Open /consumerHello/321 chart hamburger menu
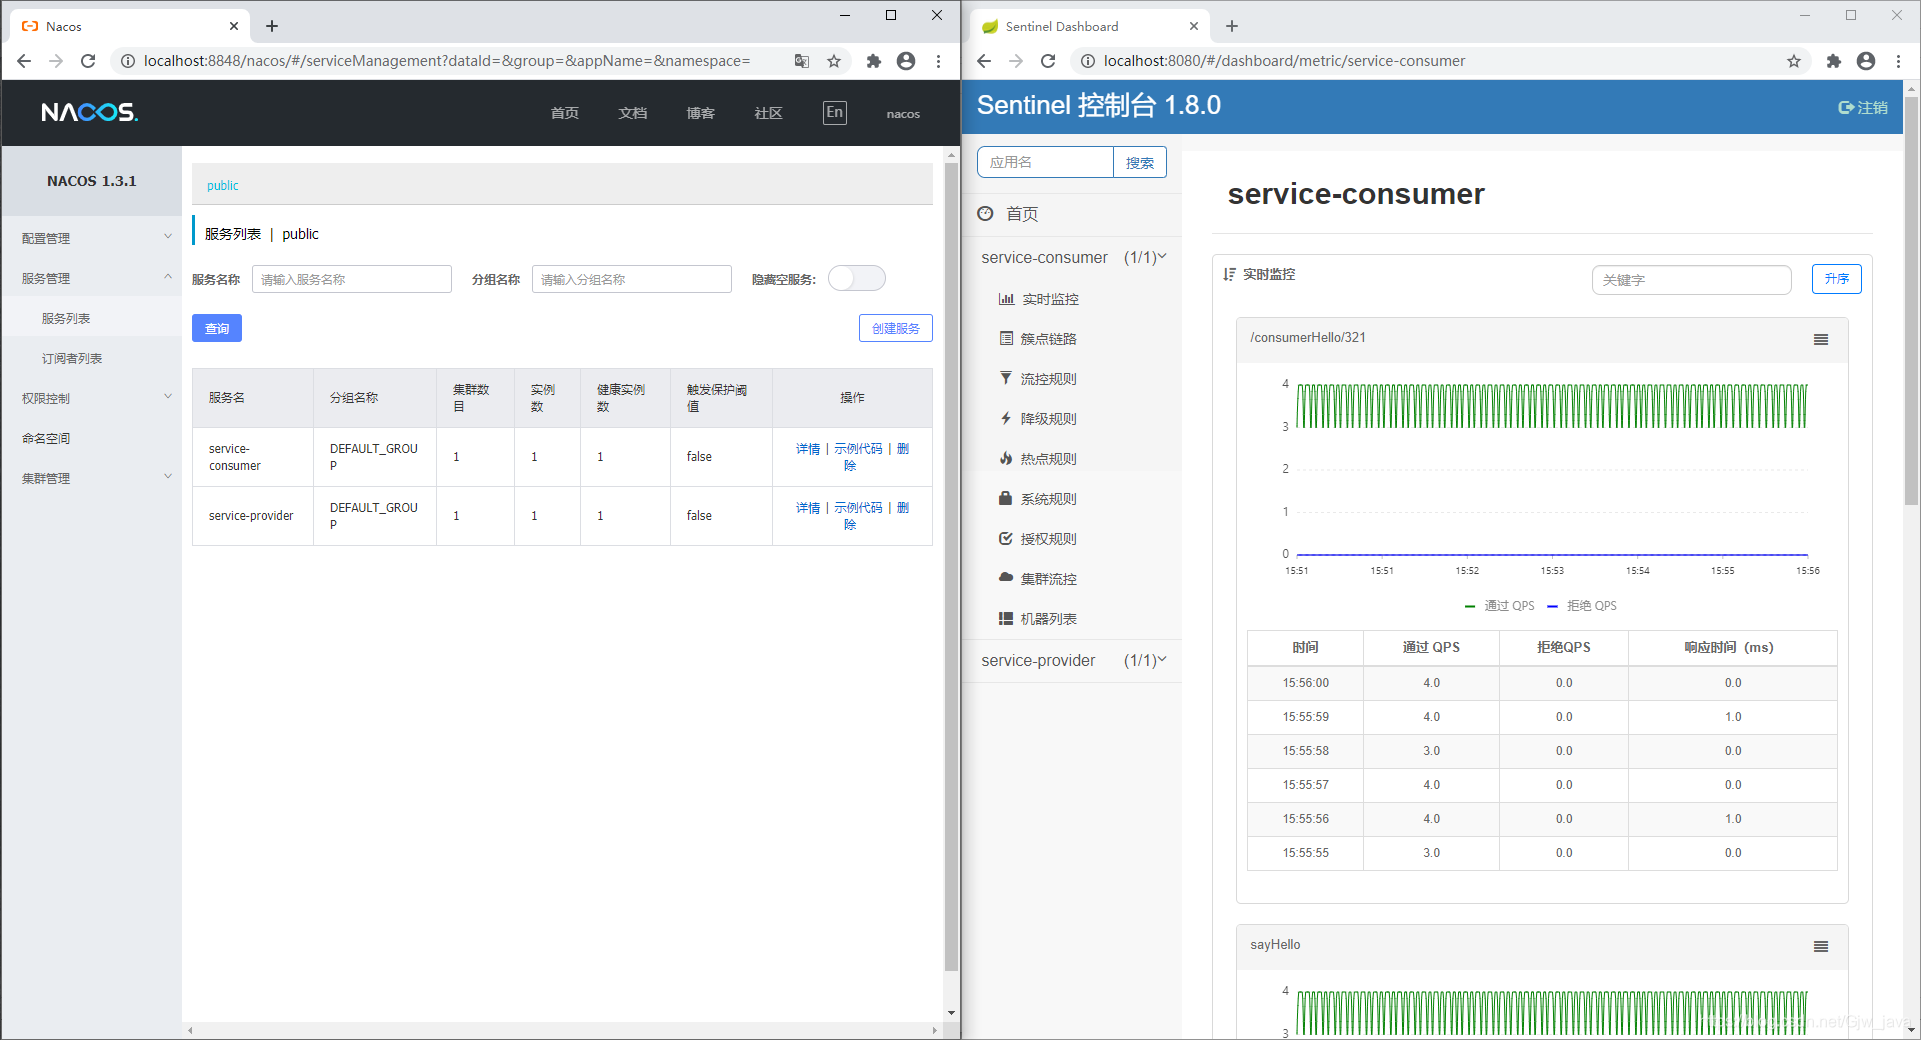The width and height of the screenshot is (1921, 1040). 1821,339
